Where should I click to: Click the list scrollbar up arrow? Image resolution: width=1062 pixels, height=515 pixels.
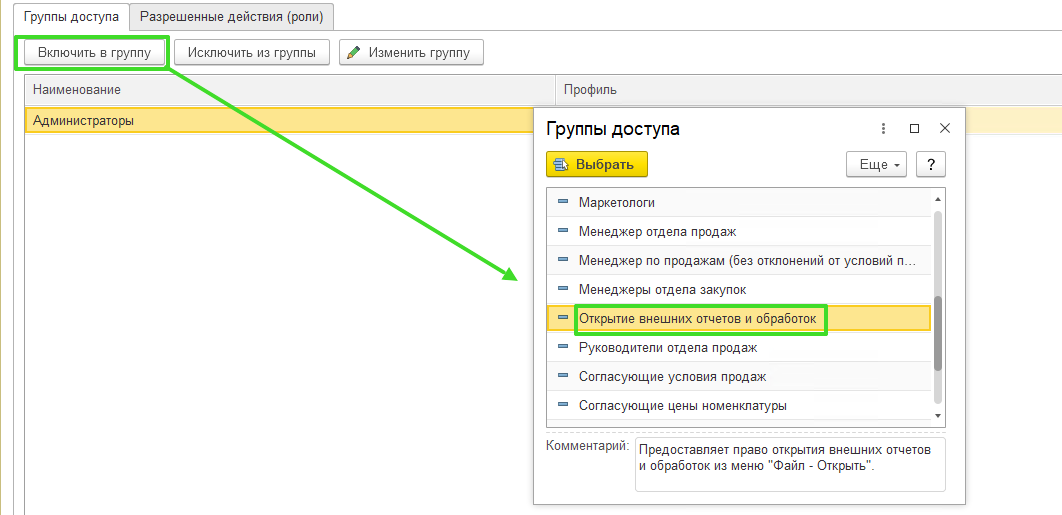[938, 199]
